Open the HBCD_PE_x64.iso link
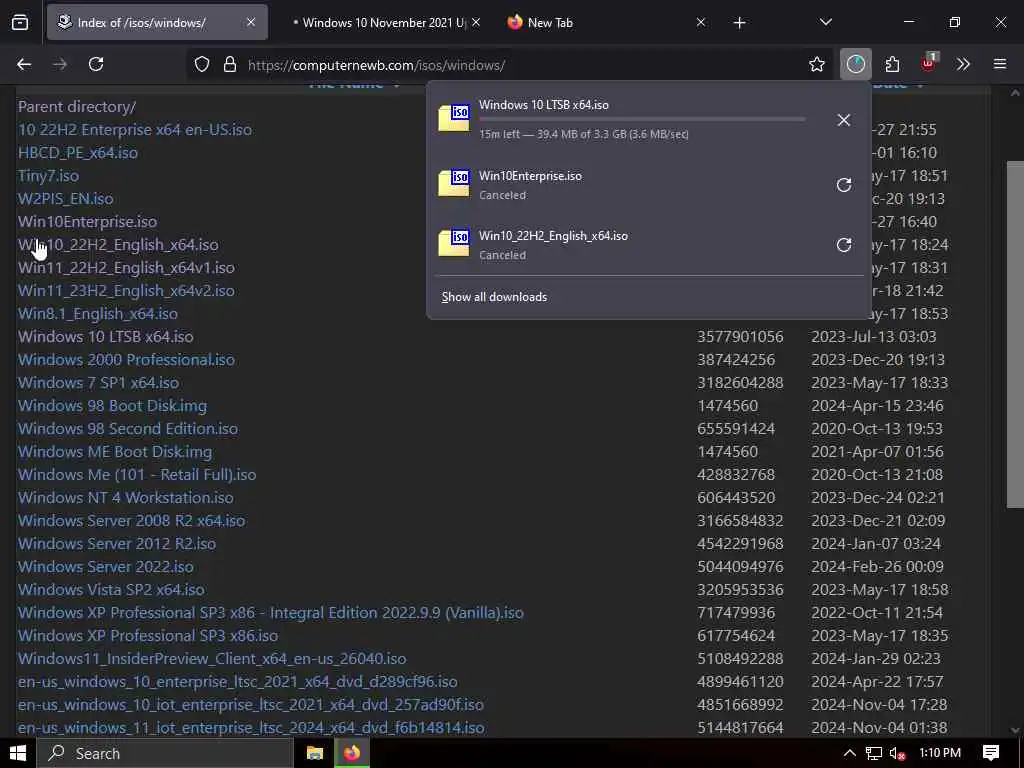 pyautogui.click(x=78, y=152)
